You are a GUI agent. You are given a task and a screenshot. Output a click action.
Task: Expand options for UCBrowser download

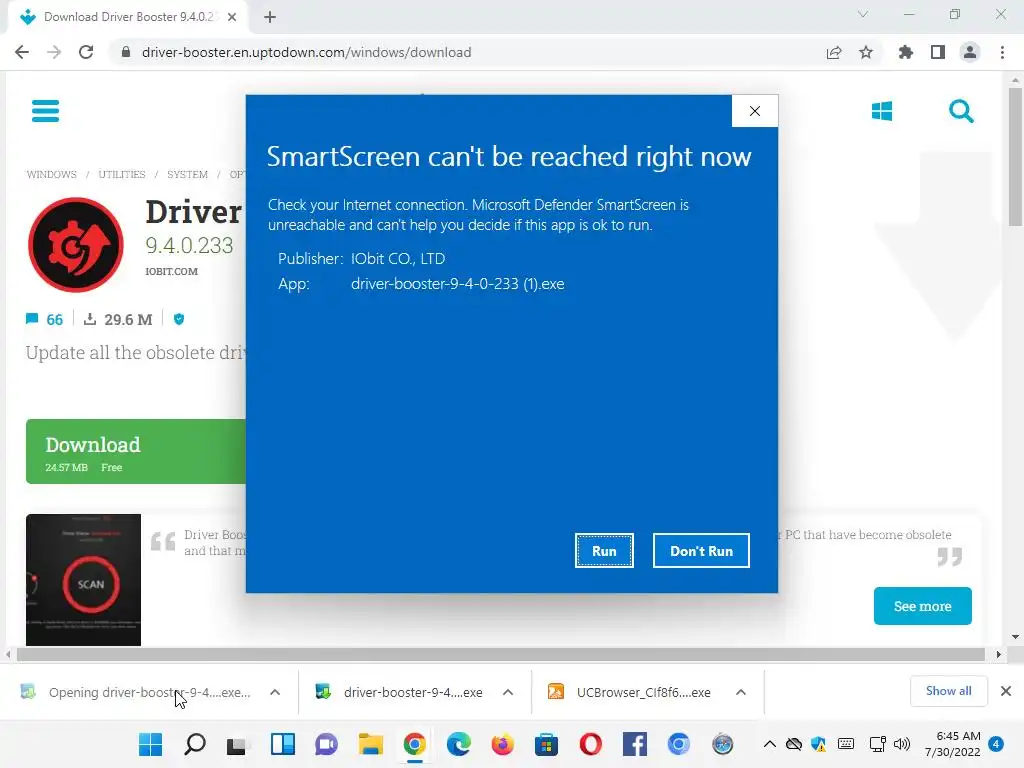tap(741, 692)
